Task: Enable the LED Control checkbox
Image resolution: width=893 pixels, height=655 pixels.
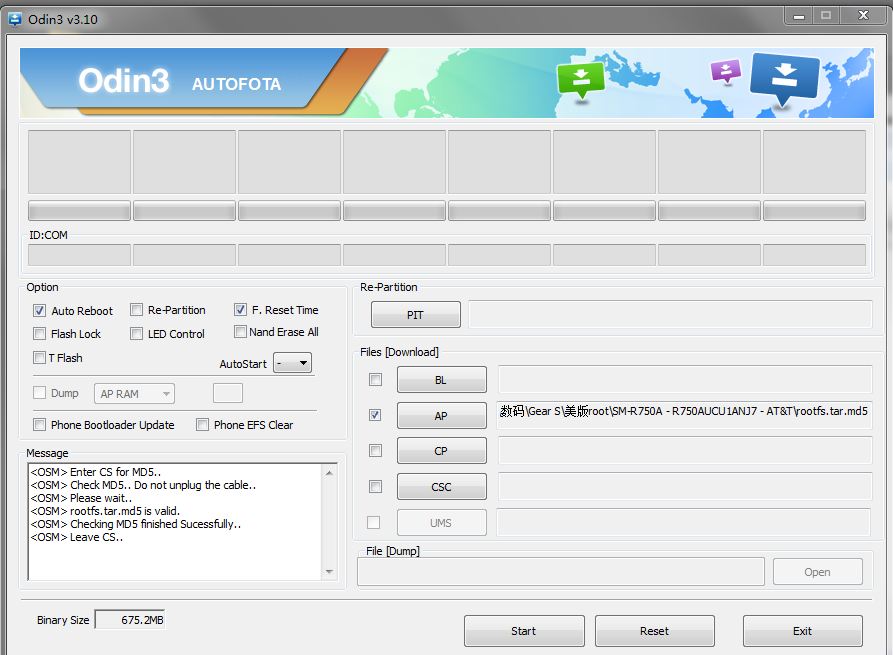Action: pyautogui.click(x=136, y=334)
